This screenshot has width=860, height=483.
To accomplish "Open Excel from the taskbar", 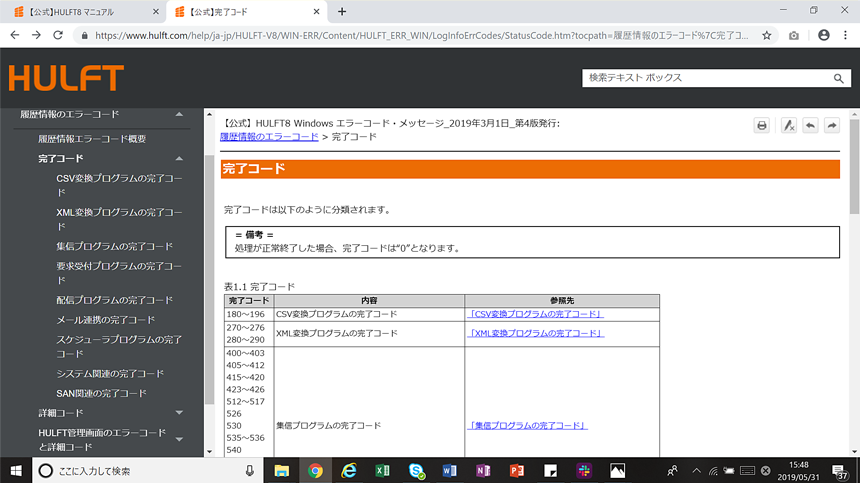I will 382,470.
